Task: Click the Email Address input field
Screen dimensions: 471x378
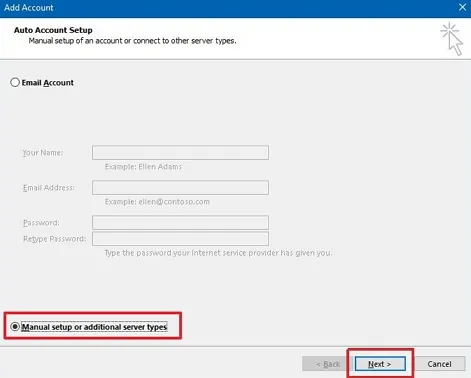Action: (180, 187)
